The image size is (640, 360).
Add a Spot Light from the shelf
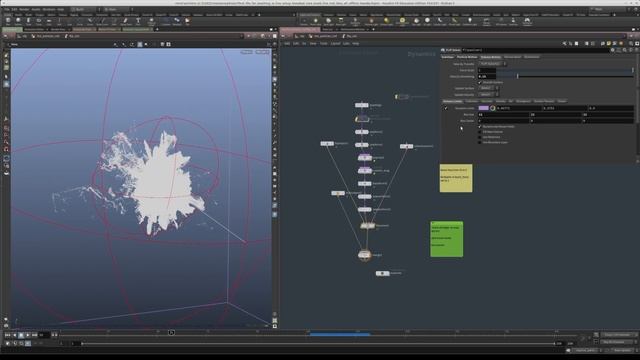pos(329,21)
